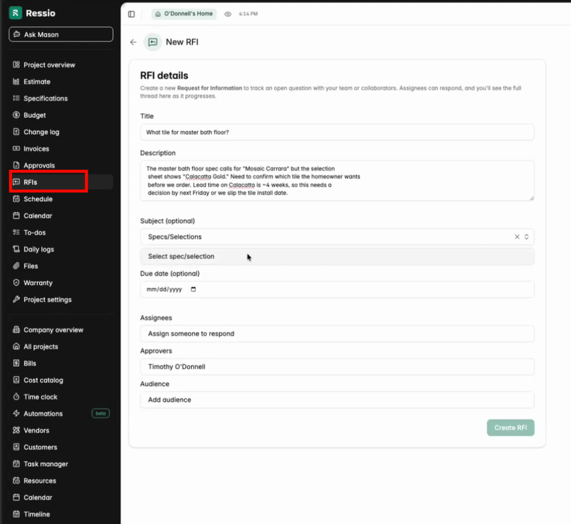Click the Warranty shield icon
The width and height of the screenshot is (571, 524).
pyautogui.click(x=16, y=283)
